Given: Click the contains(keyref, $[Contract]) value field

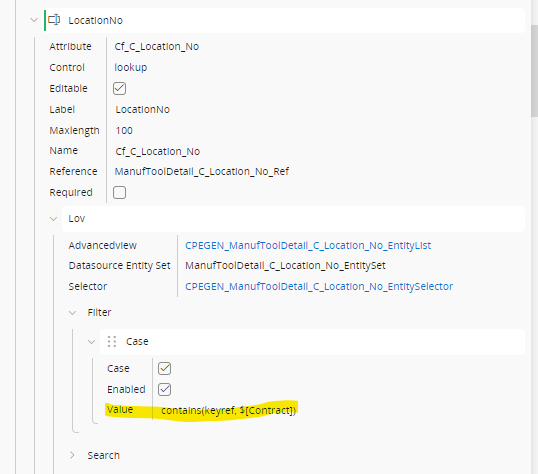Looking at the screenshot, I should point(229,410).
